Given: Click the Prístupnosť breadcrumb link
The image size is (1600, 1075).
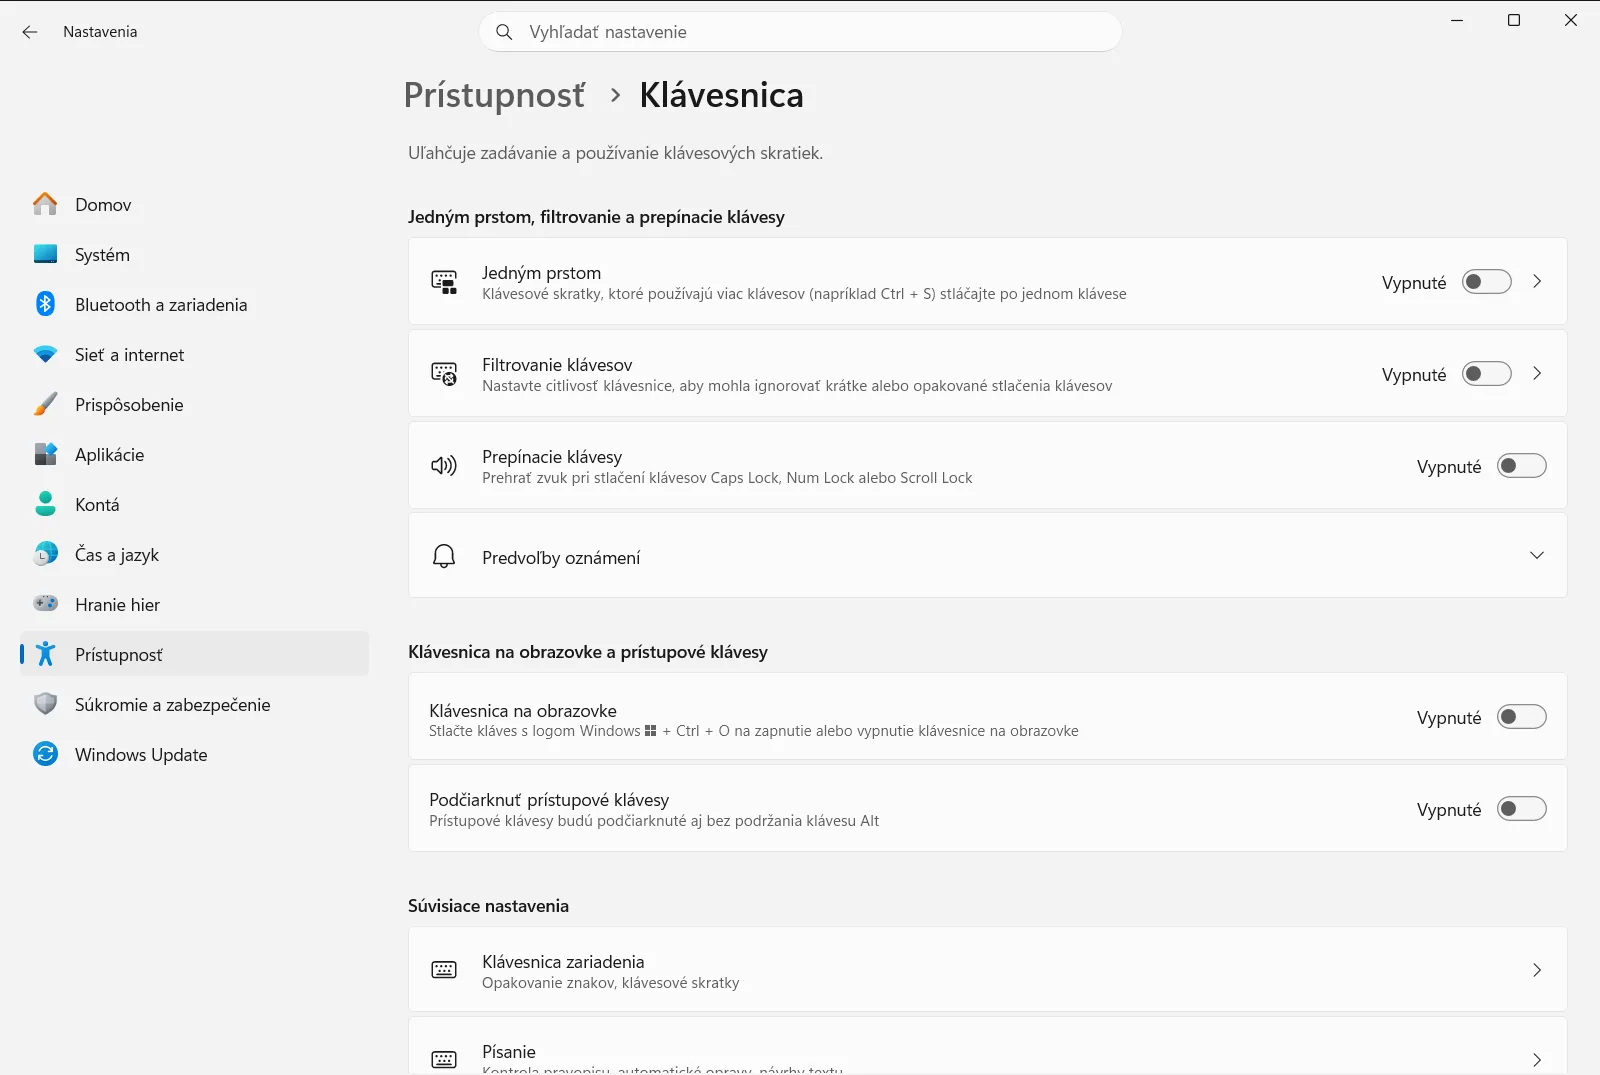Looking at the screenshot, I should [494, 95].
